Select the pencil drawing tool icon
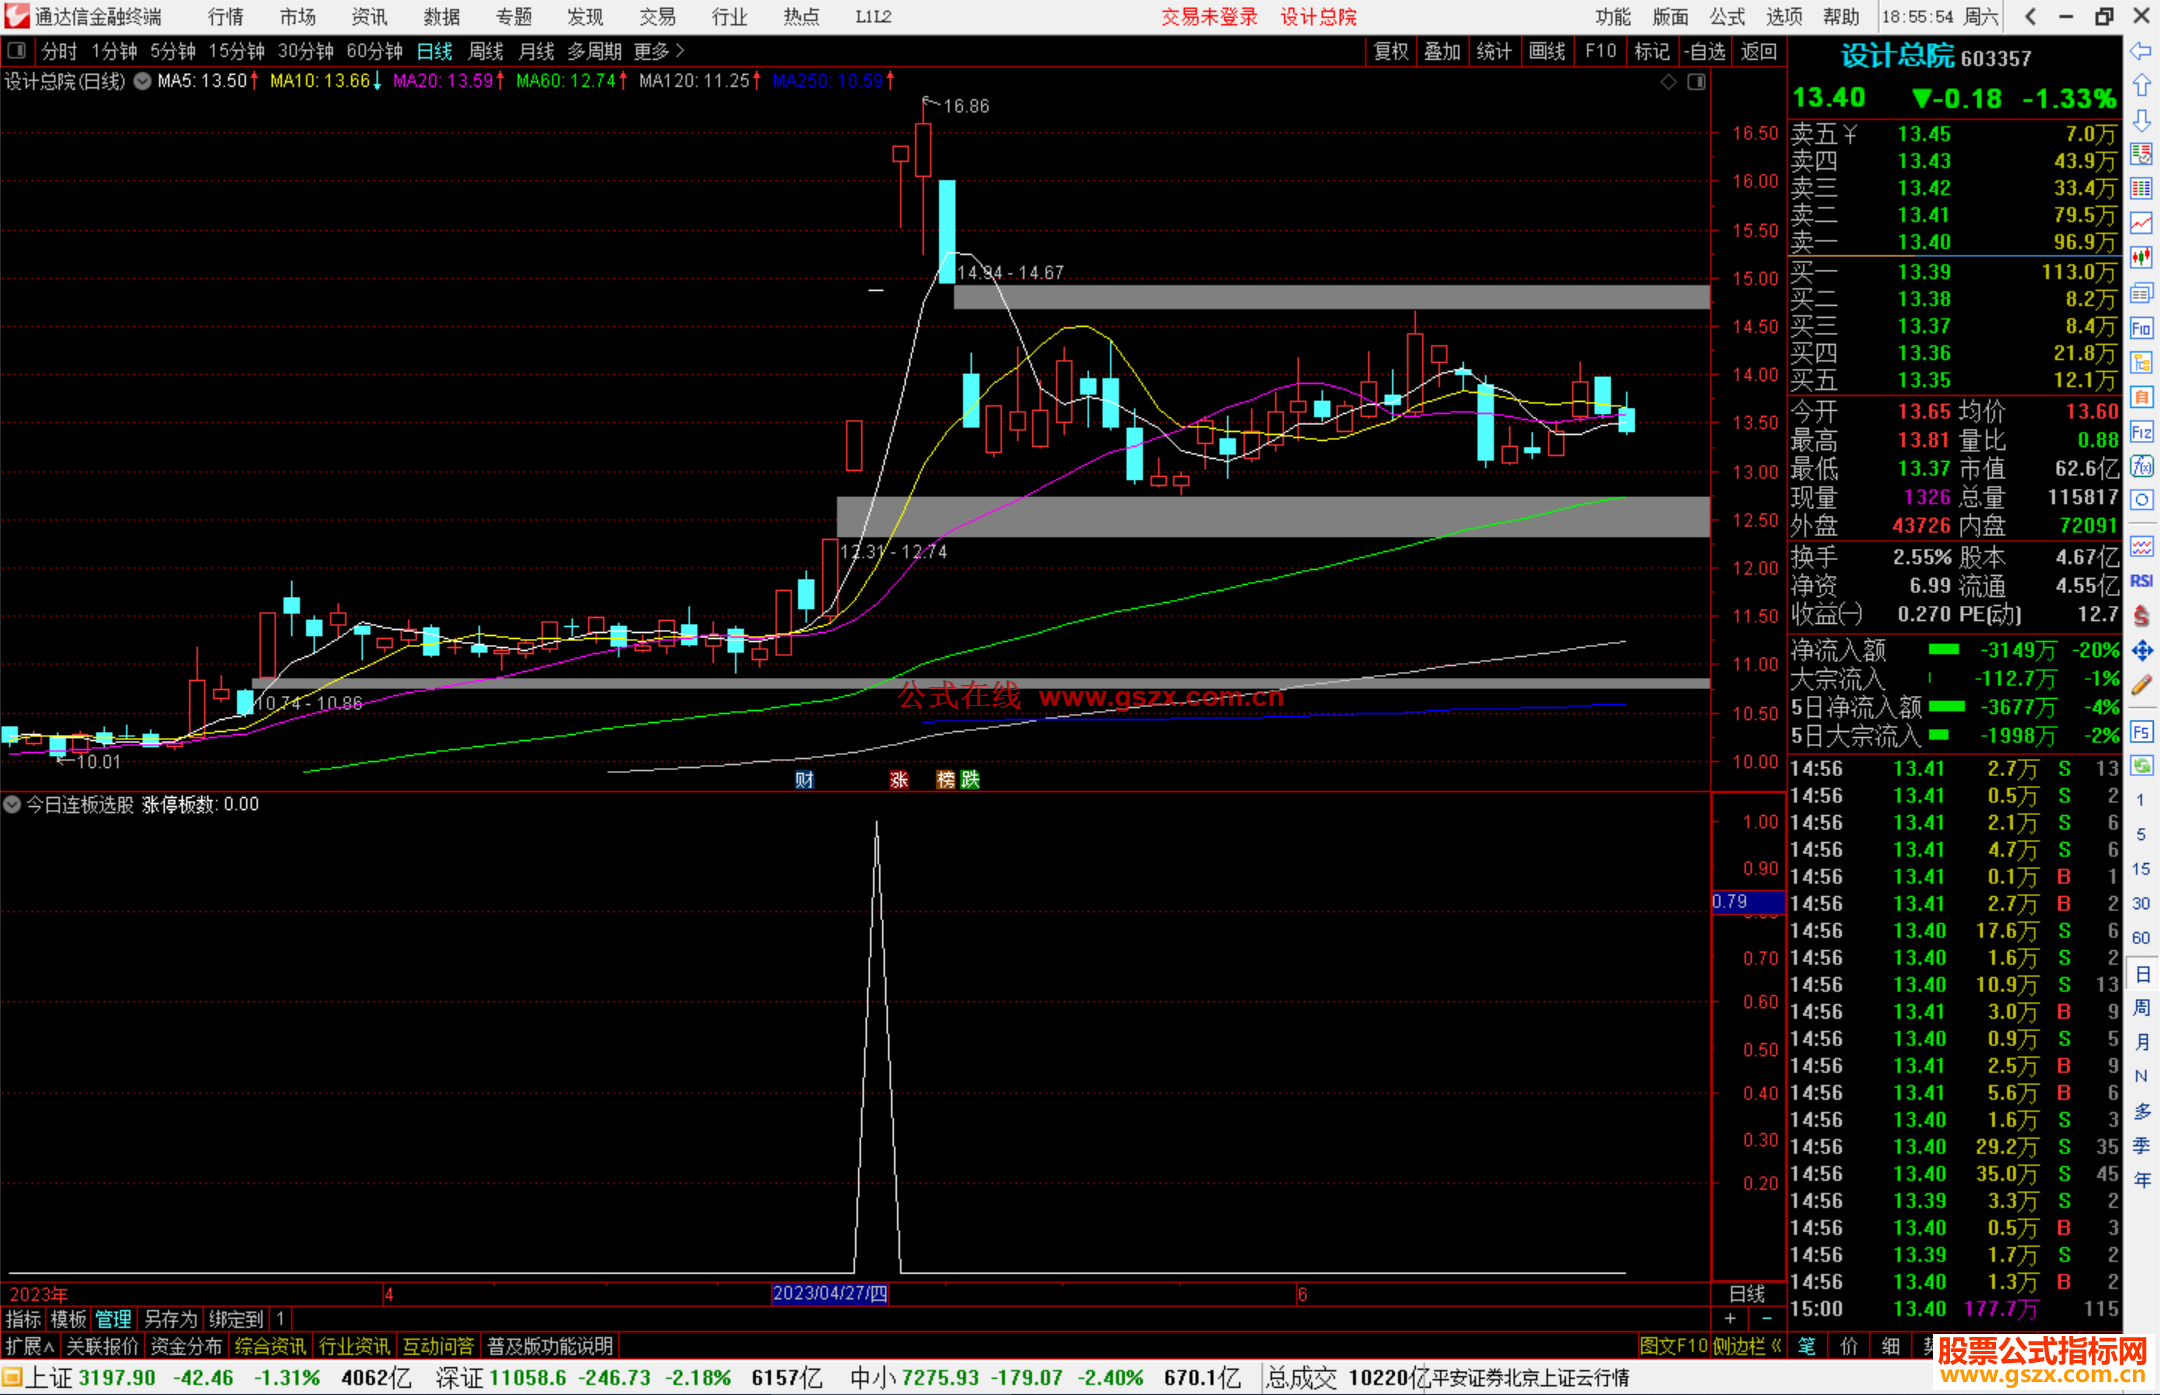This screenshot has height=1395, width=2160. (2141, 686)
